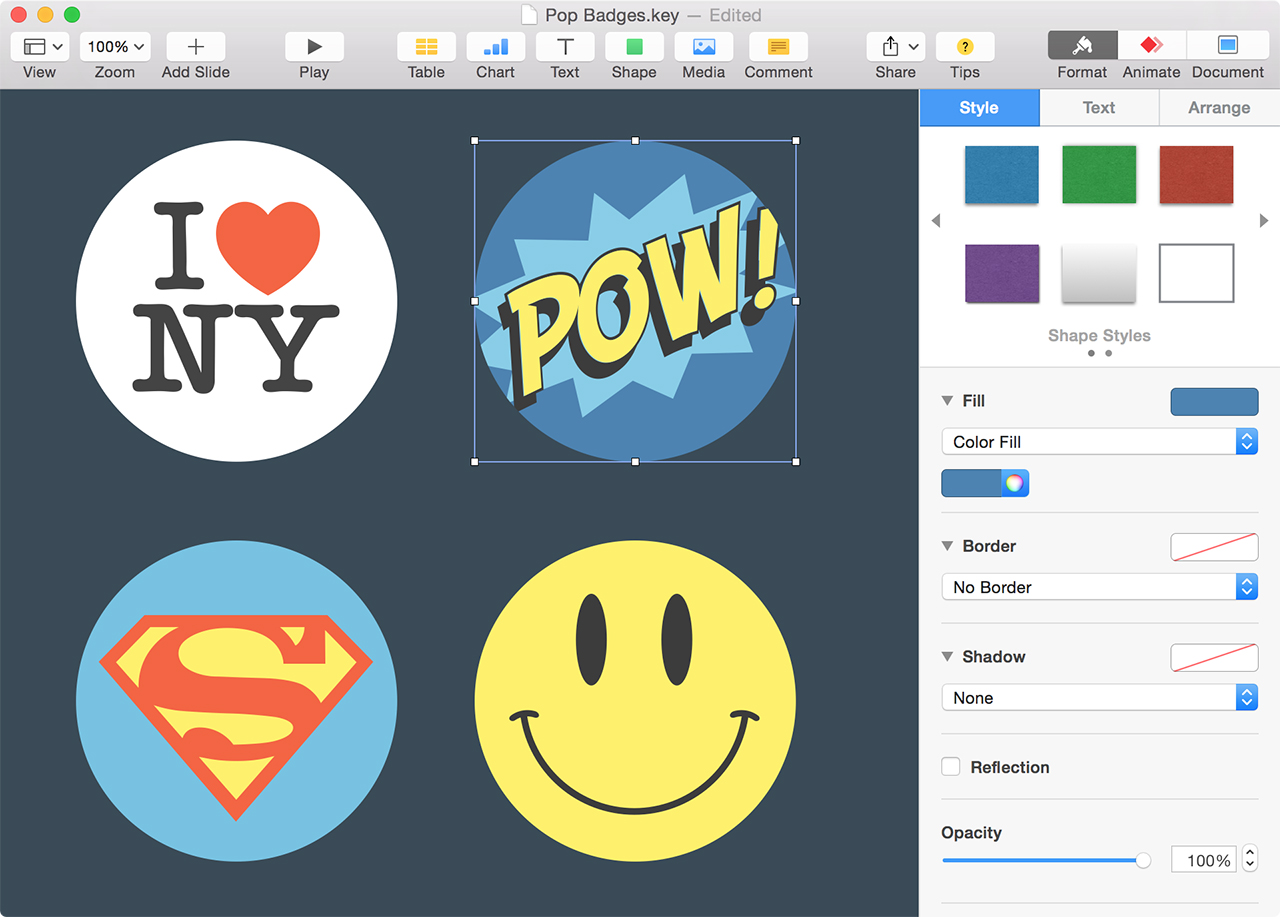Click the Shadow preview swatch

[x=1214, y=657]
